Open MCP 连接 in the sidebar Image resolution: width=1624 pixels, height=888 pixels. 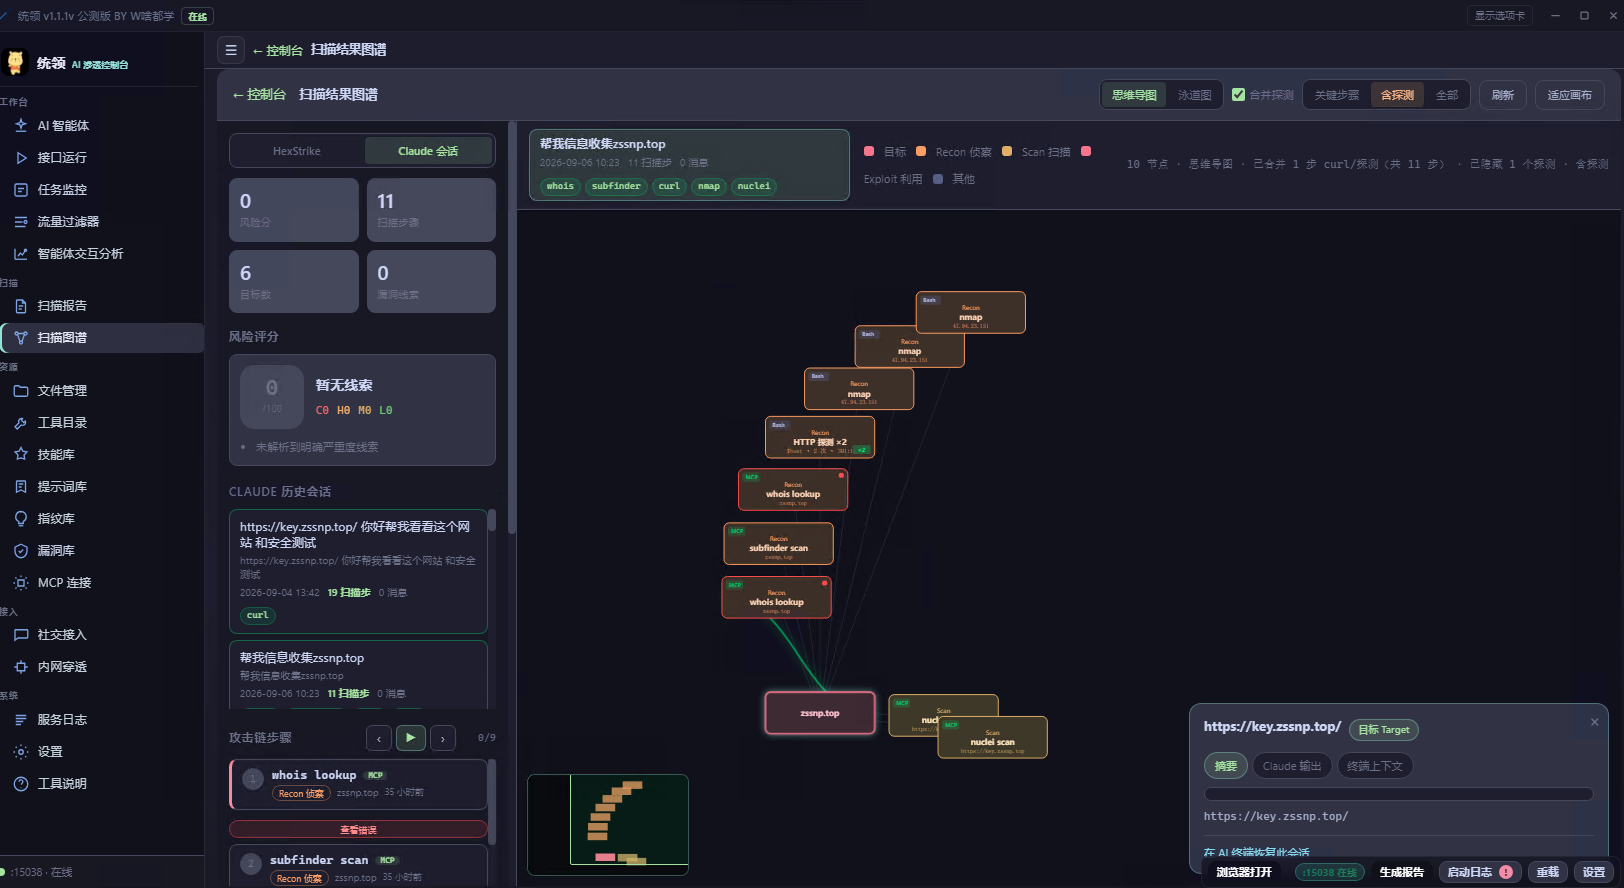pyautogui.click(x=64, y=583)
